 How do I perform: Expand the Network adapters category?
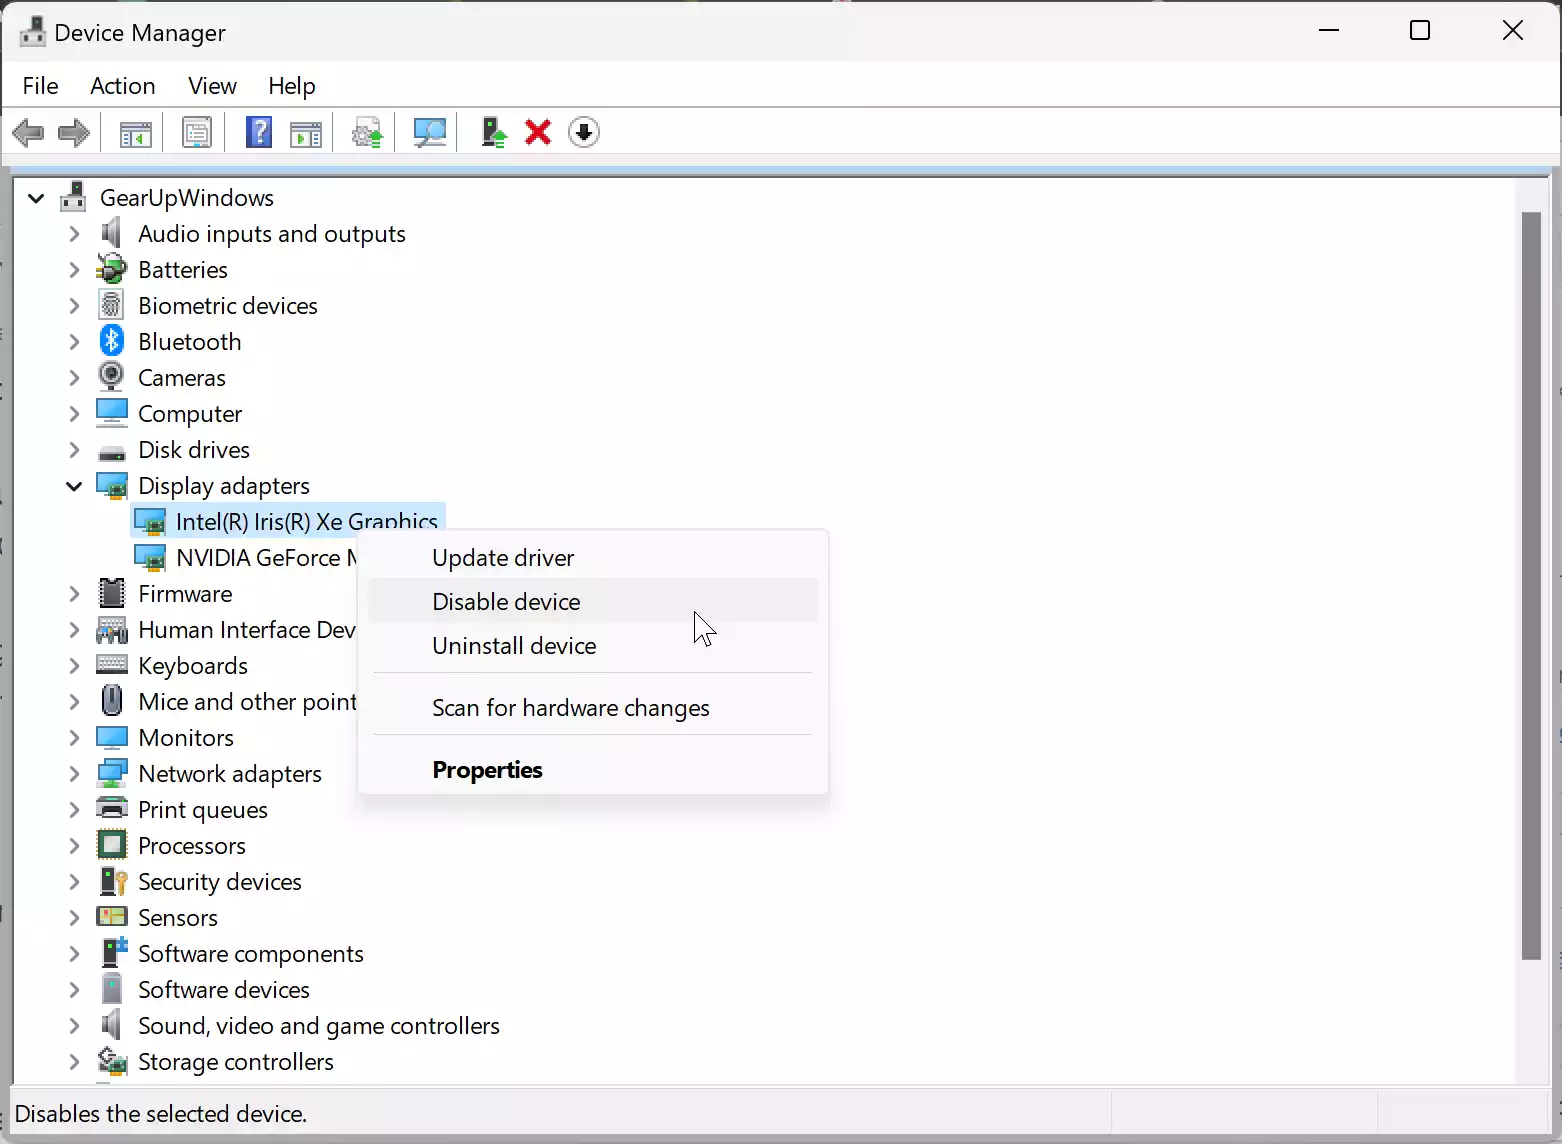74,773
